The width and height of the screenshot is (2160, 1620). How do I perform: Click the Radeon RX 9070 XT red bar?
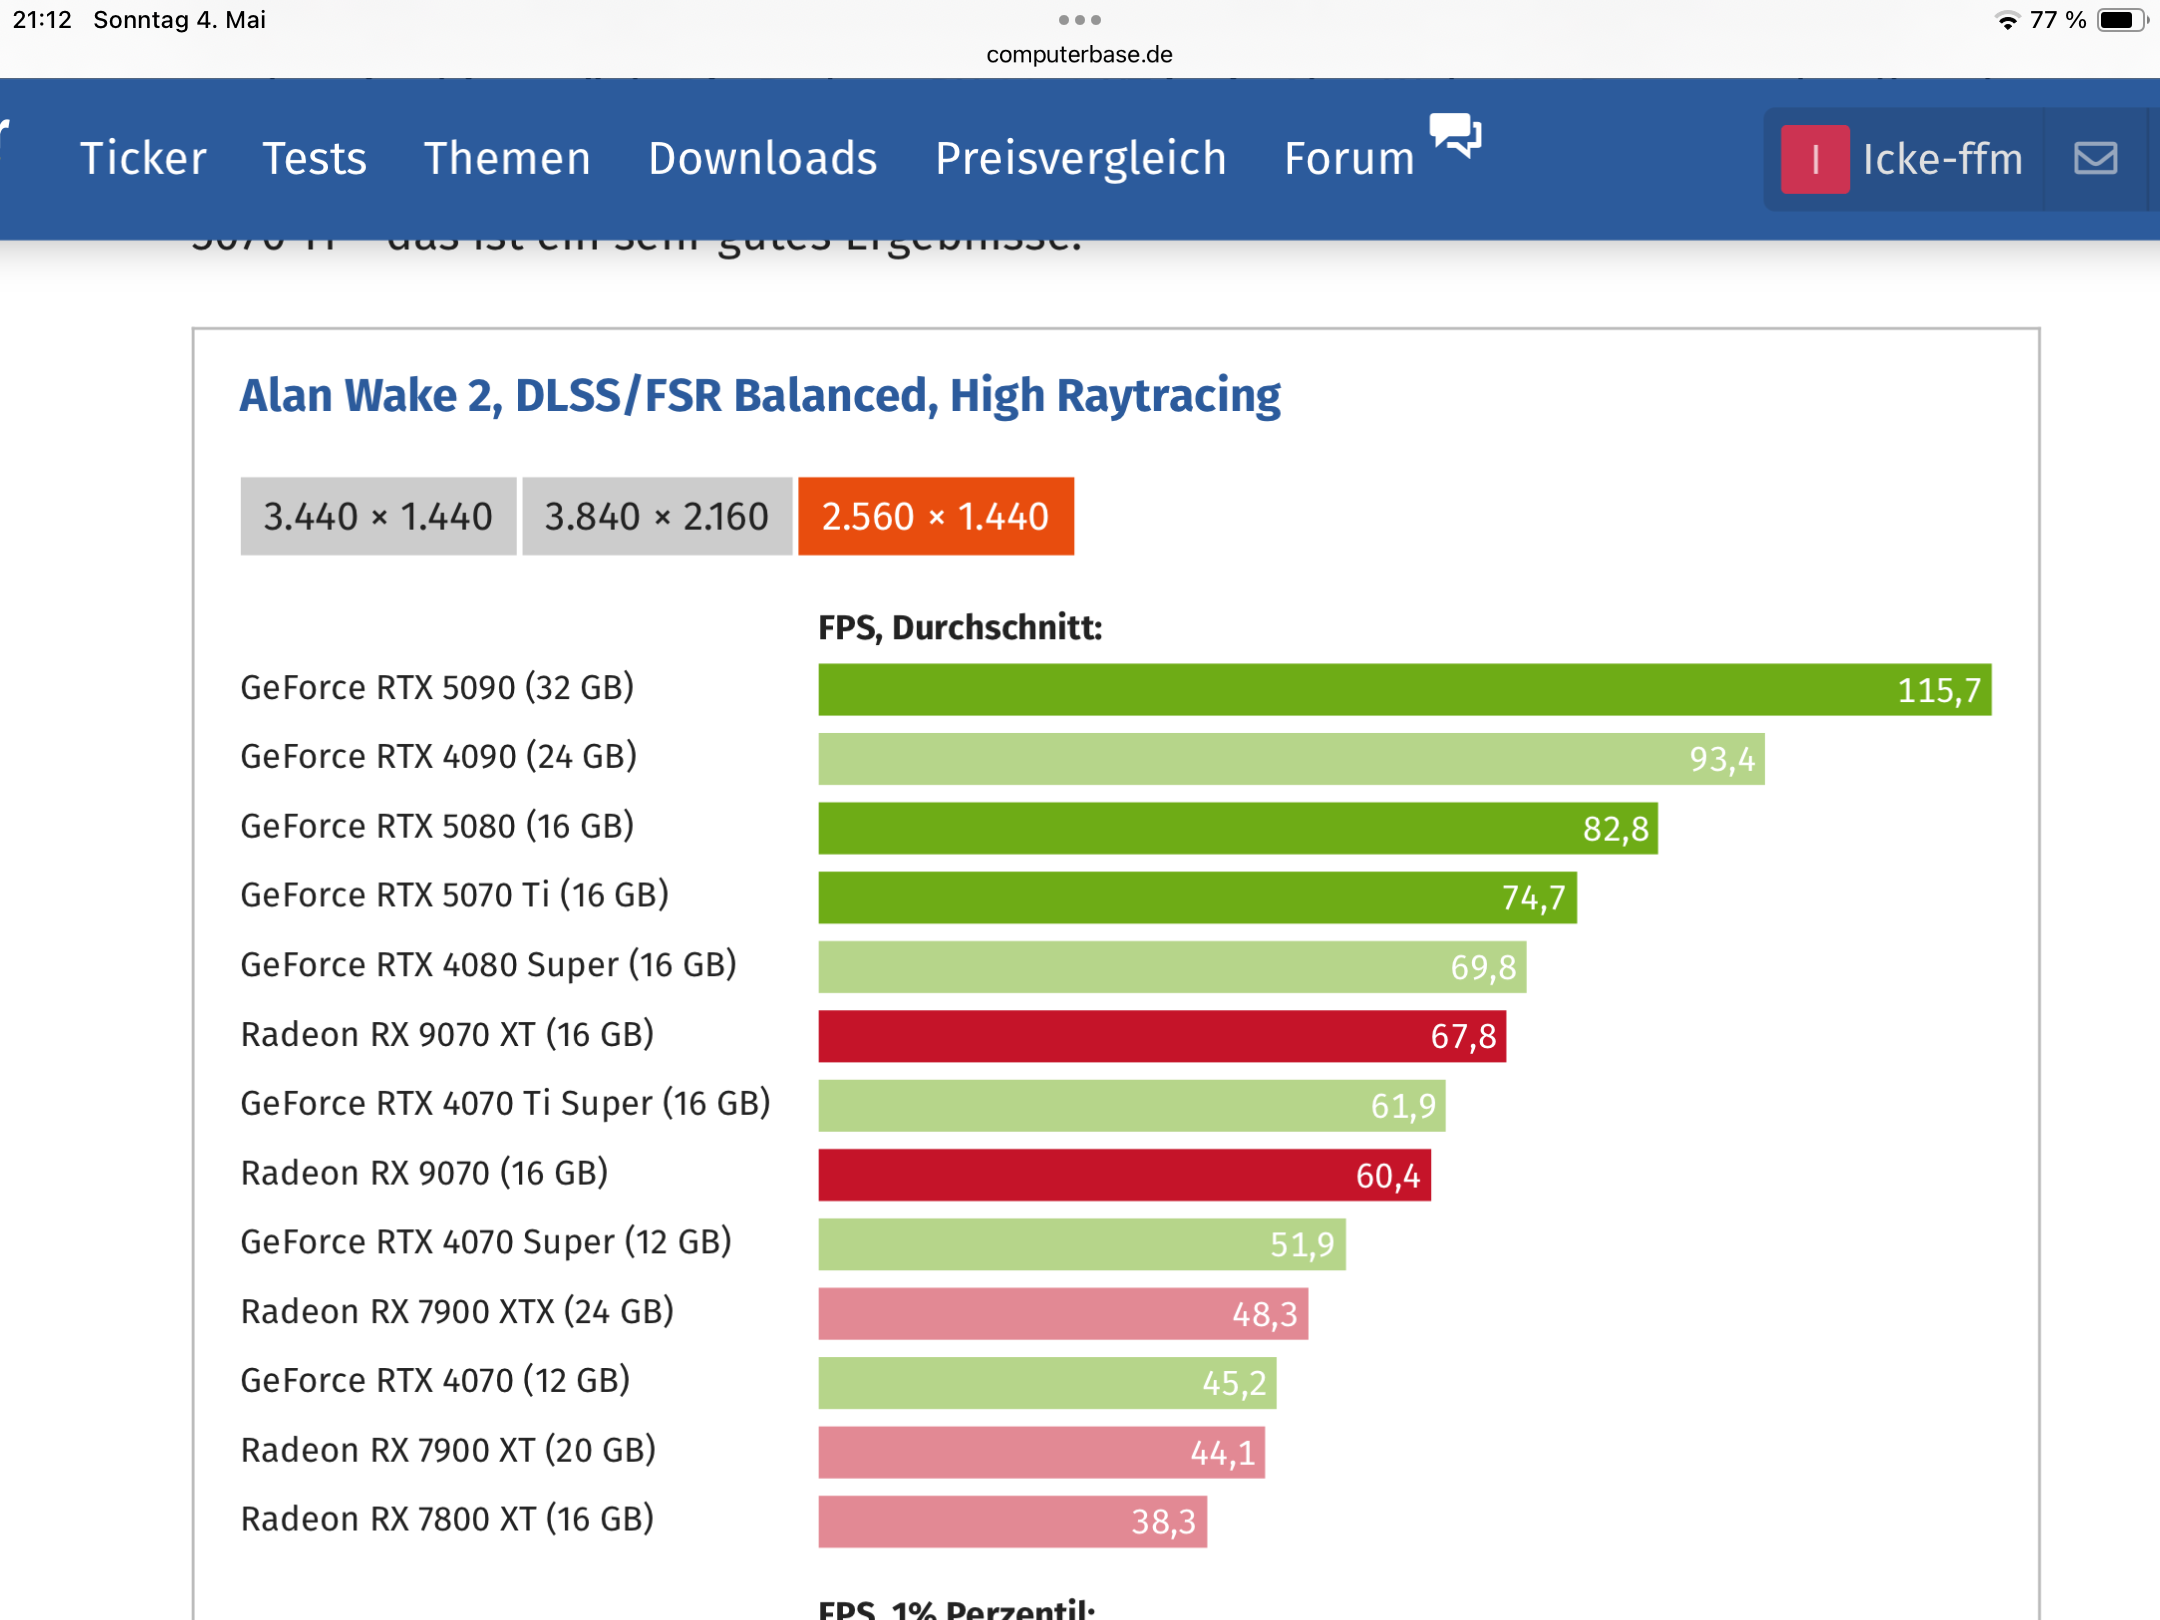click(x=1161, y=1036)
